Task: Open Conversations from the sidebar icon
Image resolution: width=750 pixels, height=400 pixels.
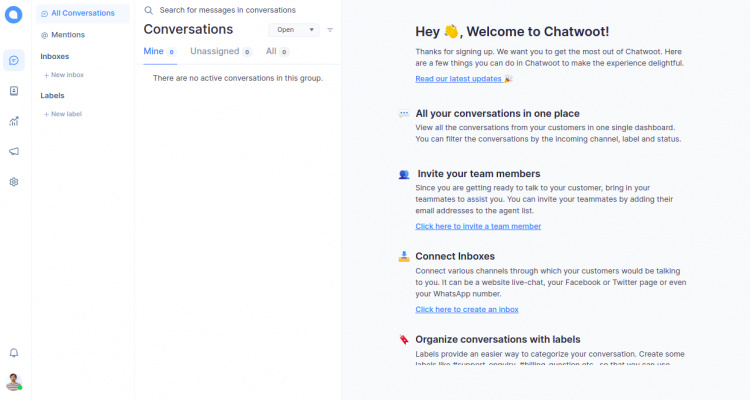Action: (x=14, y=60)
